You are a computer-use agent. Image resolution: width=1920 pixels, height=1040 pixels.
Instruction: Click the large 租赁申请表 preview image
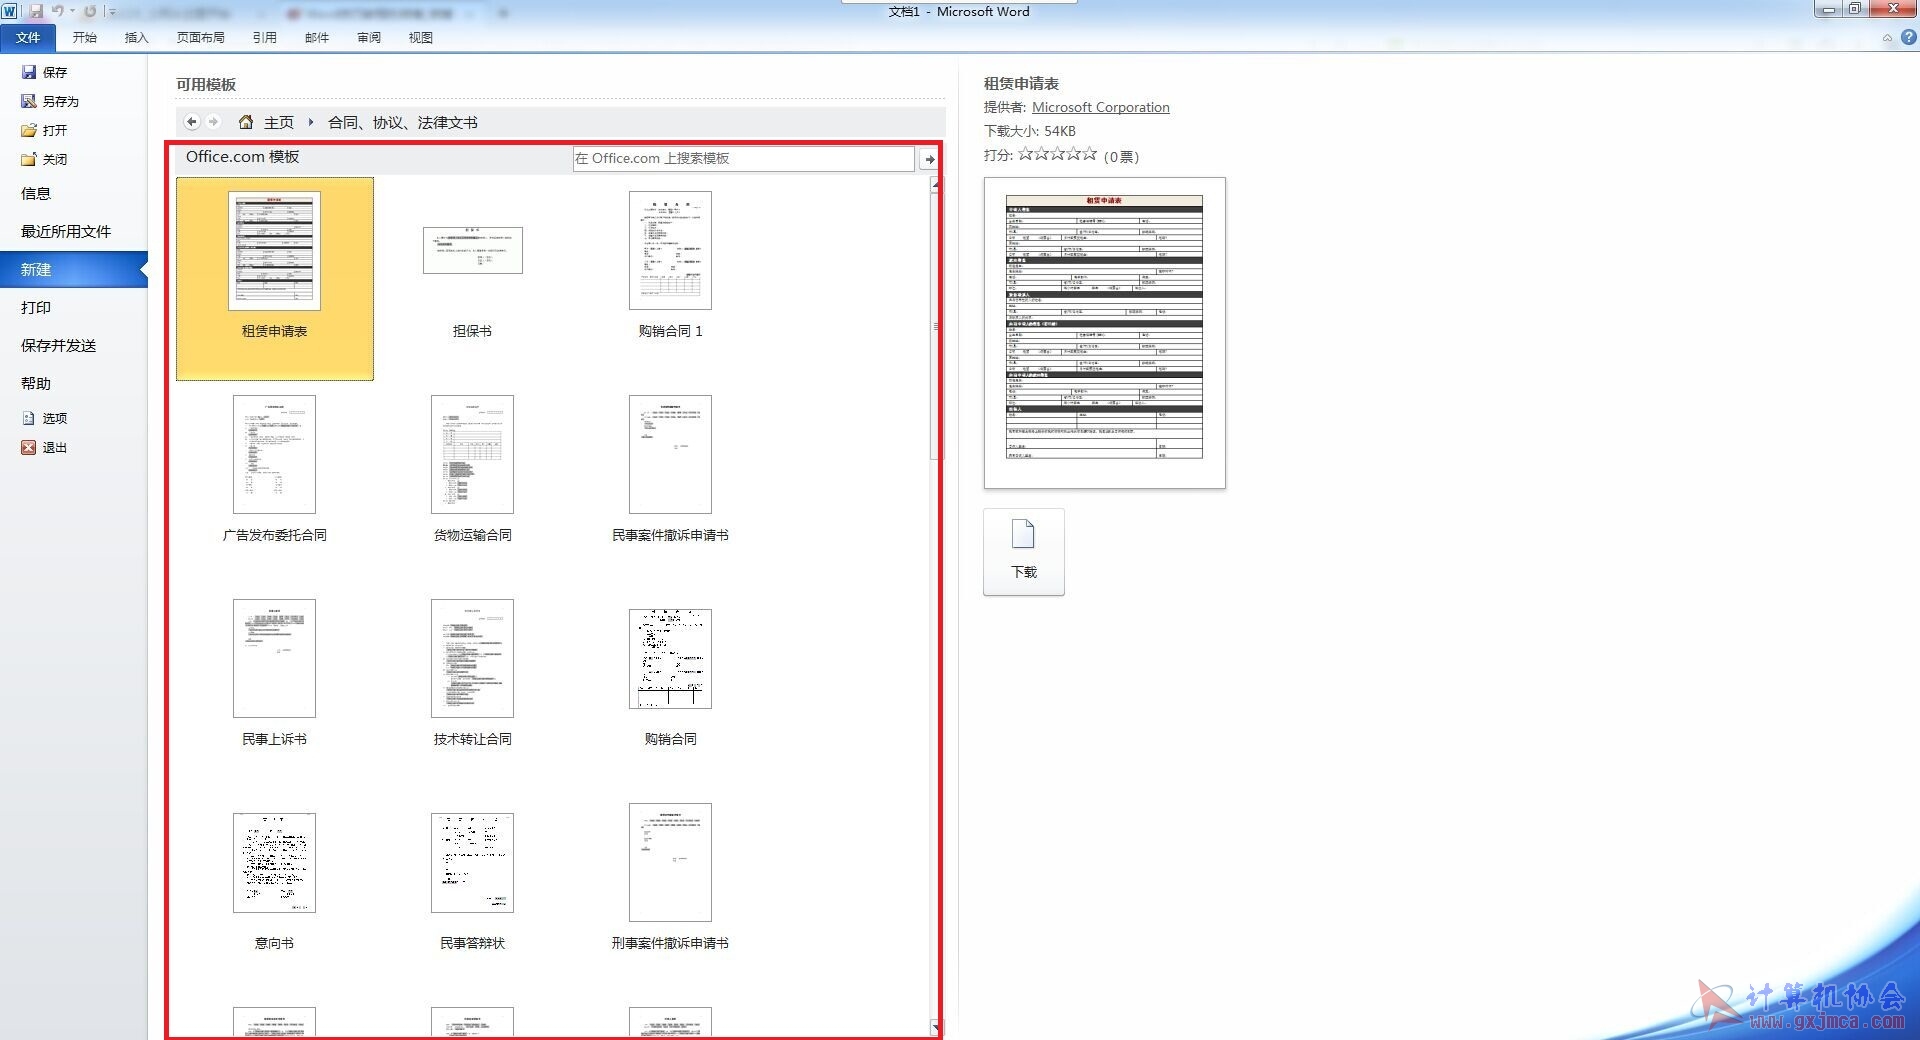(x=1104, y=333)
